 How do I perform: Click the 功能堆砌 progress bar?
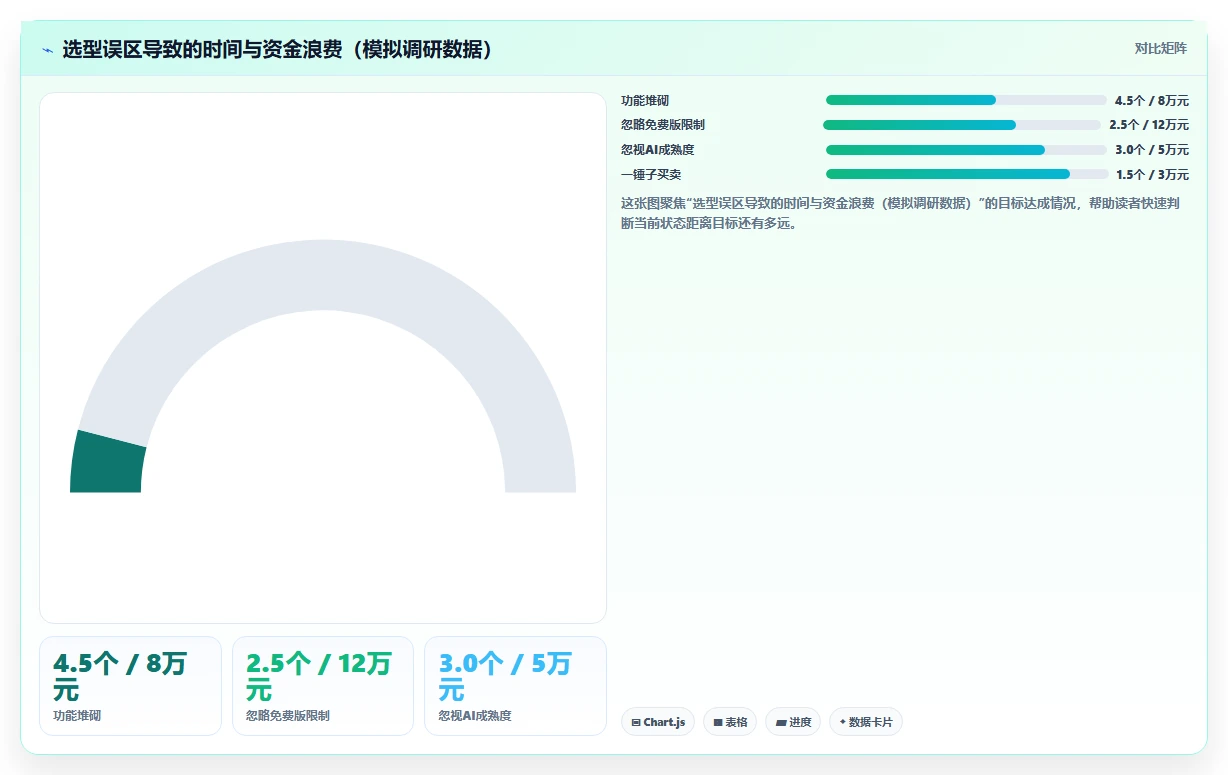point(966,100)
